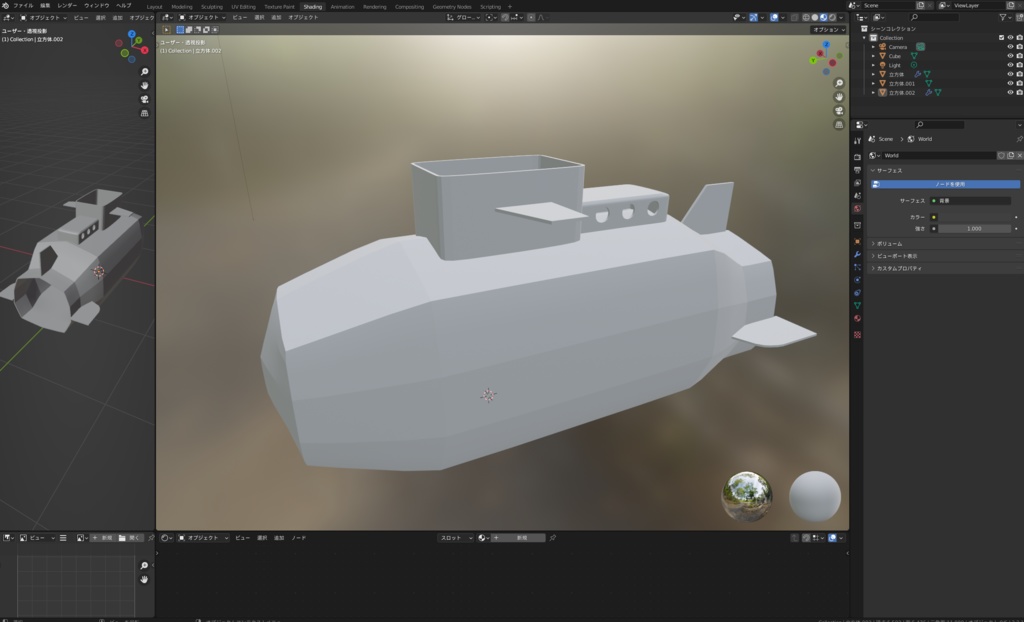1024x622 pixels.
Task: Switch to the UV Editing workspace tab
Action: click(244, 7)
